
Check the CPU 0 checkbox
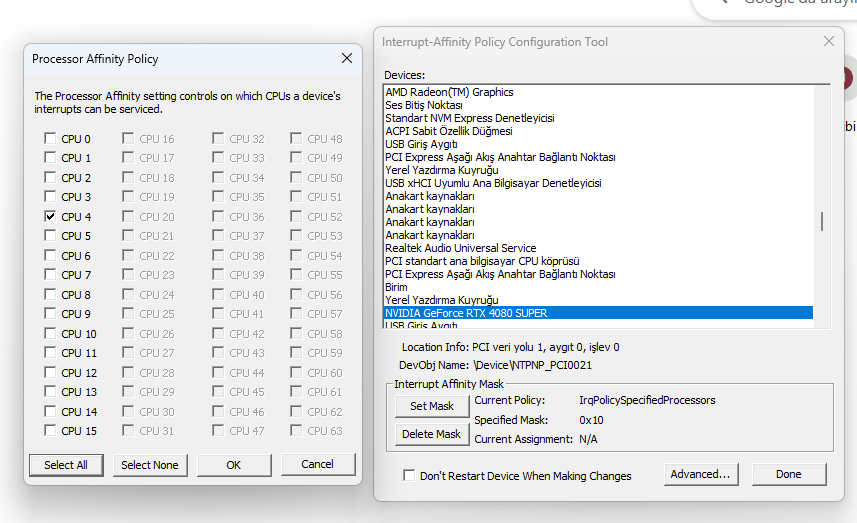(50, 139)
